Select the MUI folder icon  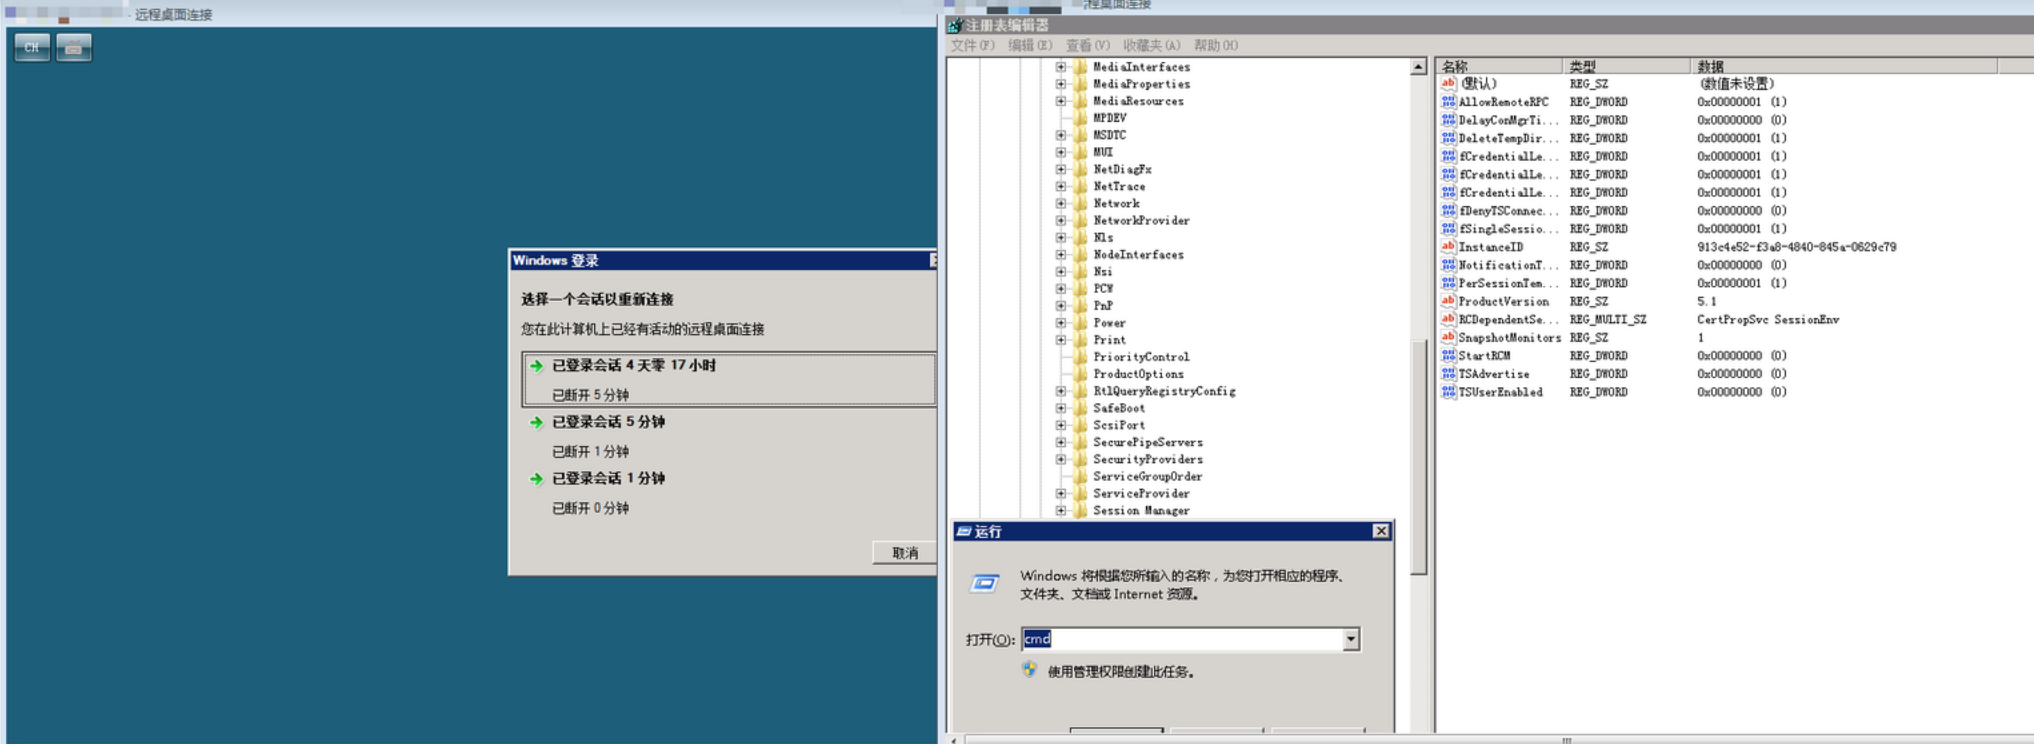pyautogui.click(x=1080, y=152)
